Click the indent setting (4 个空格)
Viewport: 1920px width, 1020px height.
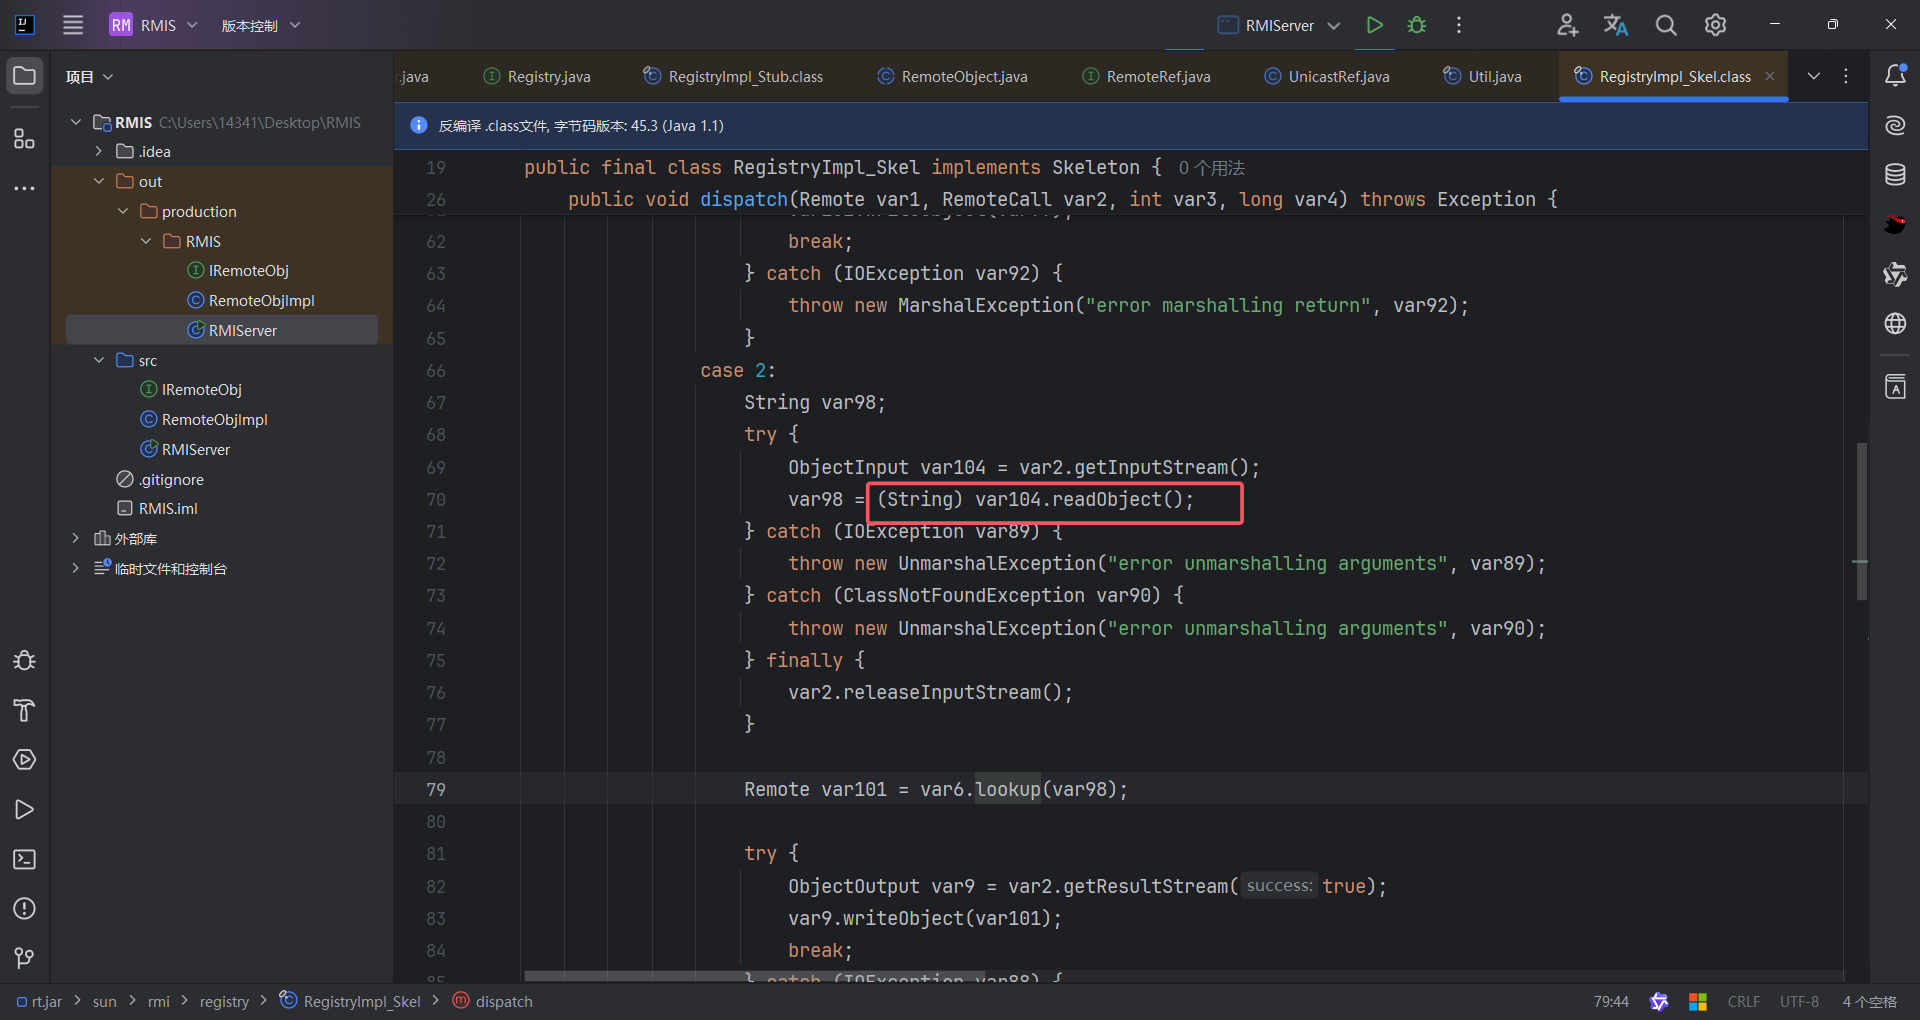coord(1870,1001)
